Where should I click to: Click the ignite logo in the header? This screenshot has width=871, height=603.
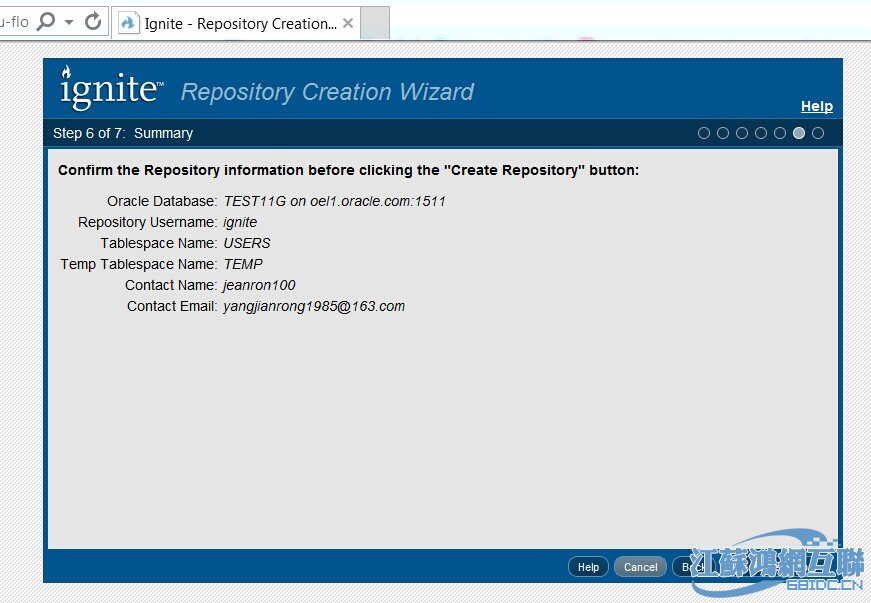pos(111,88)
